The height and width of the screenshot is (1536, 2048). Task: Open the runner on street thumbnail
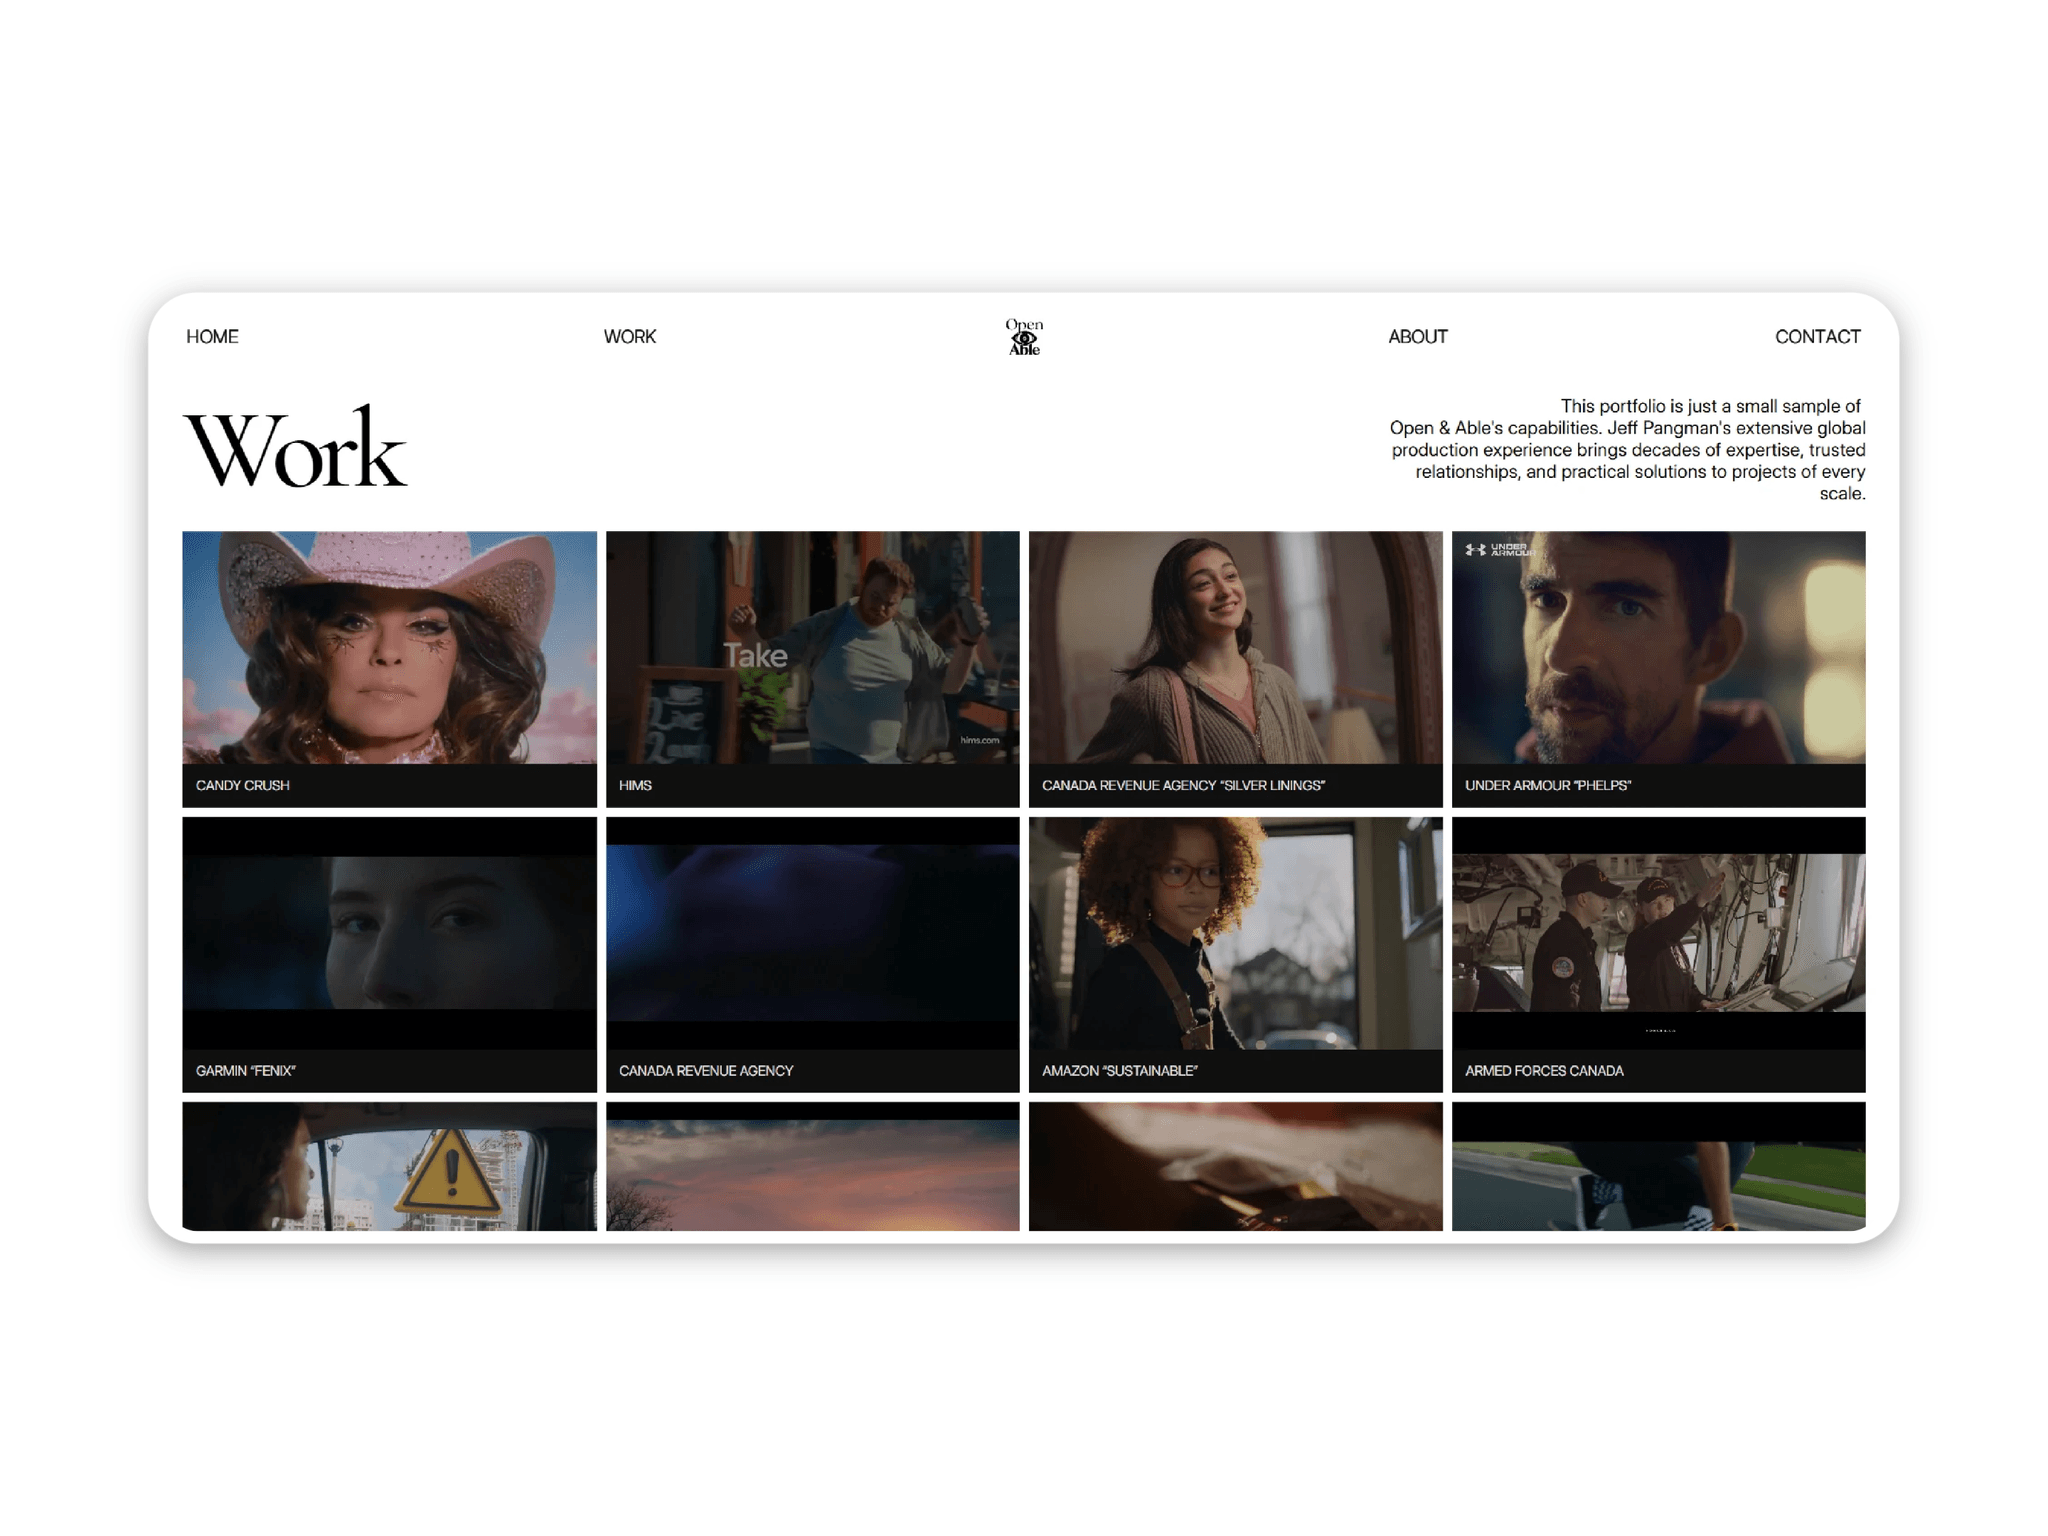pyautogui.click(x=1658, y=1166)
